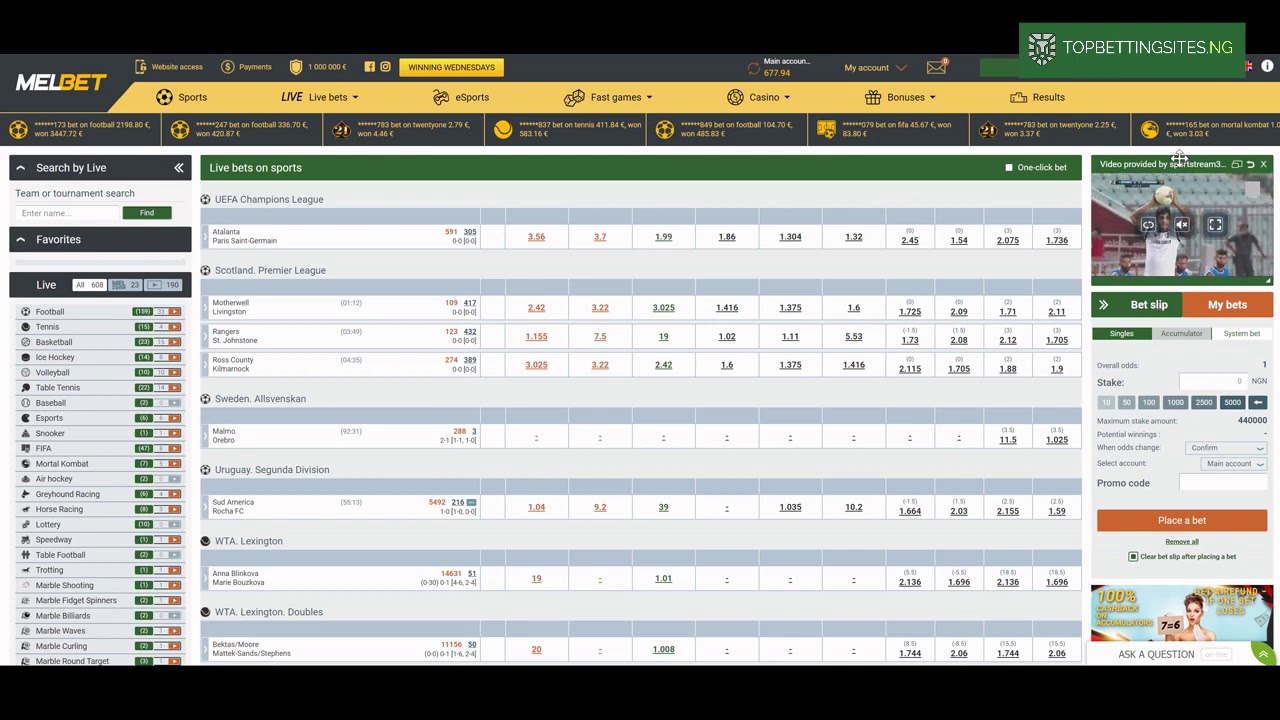Viewport: 1280px width, 720px height.
Task: Click Volleyball video stream icon
Action: [174, 373]
